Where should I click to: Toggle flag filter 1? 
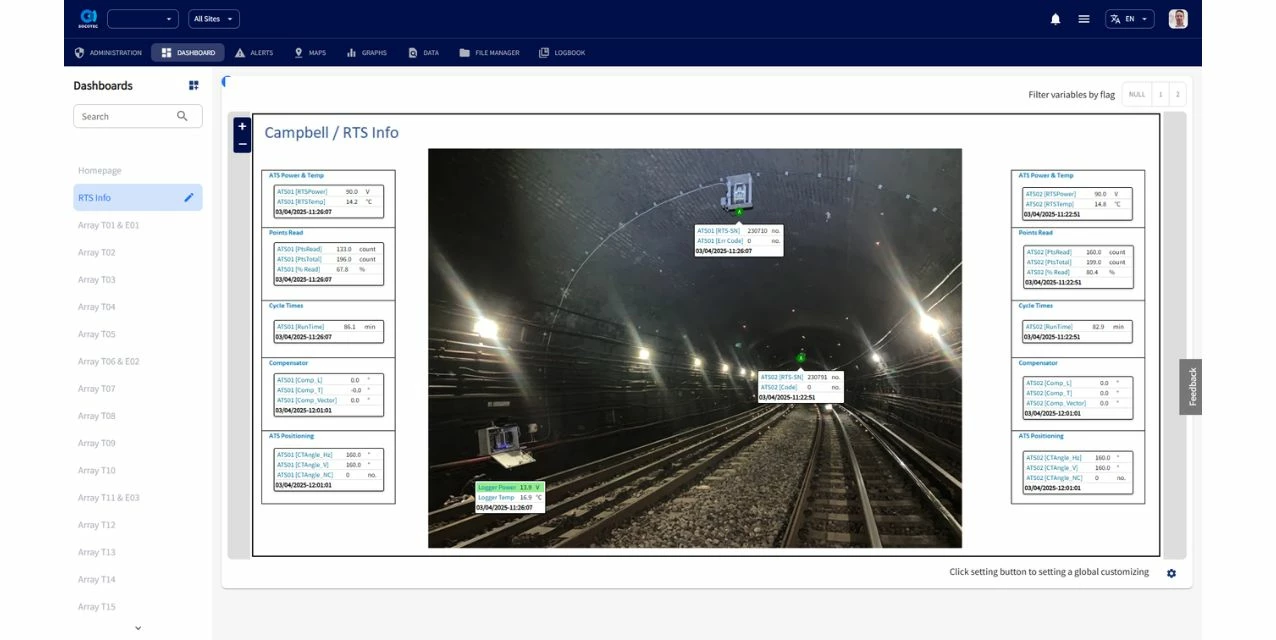click(1160, 95)
